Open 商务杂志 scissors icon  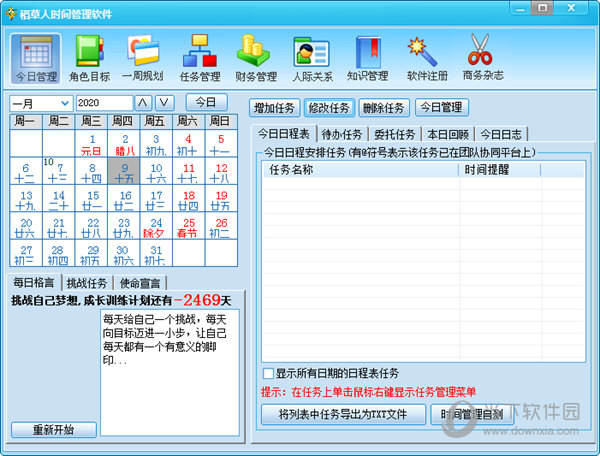pyautogui.click(x=482, y=58)
